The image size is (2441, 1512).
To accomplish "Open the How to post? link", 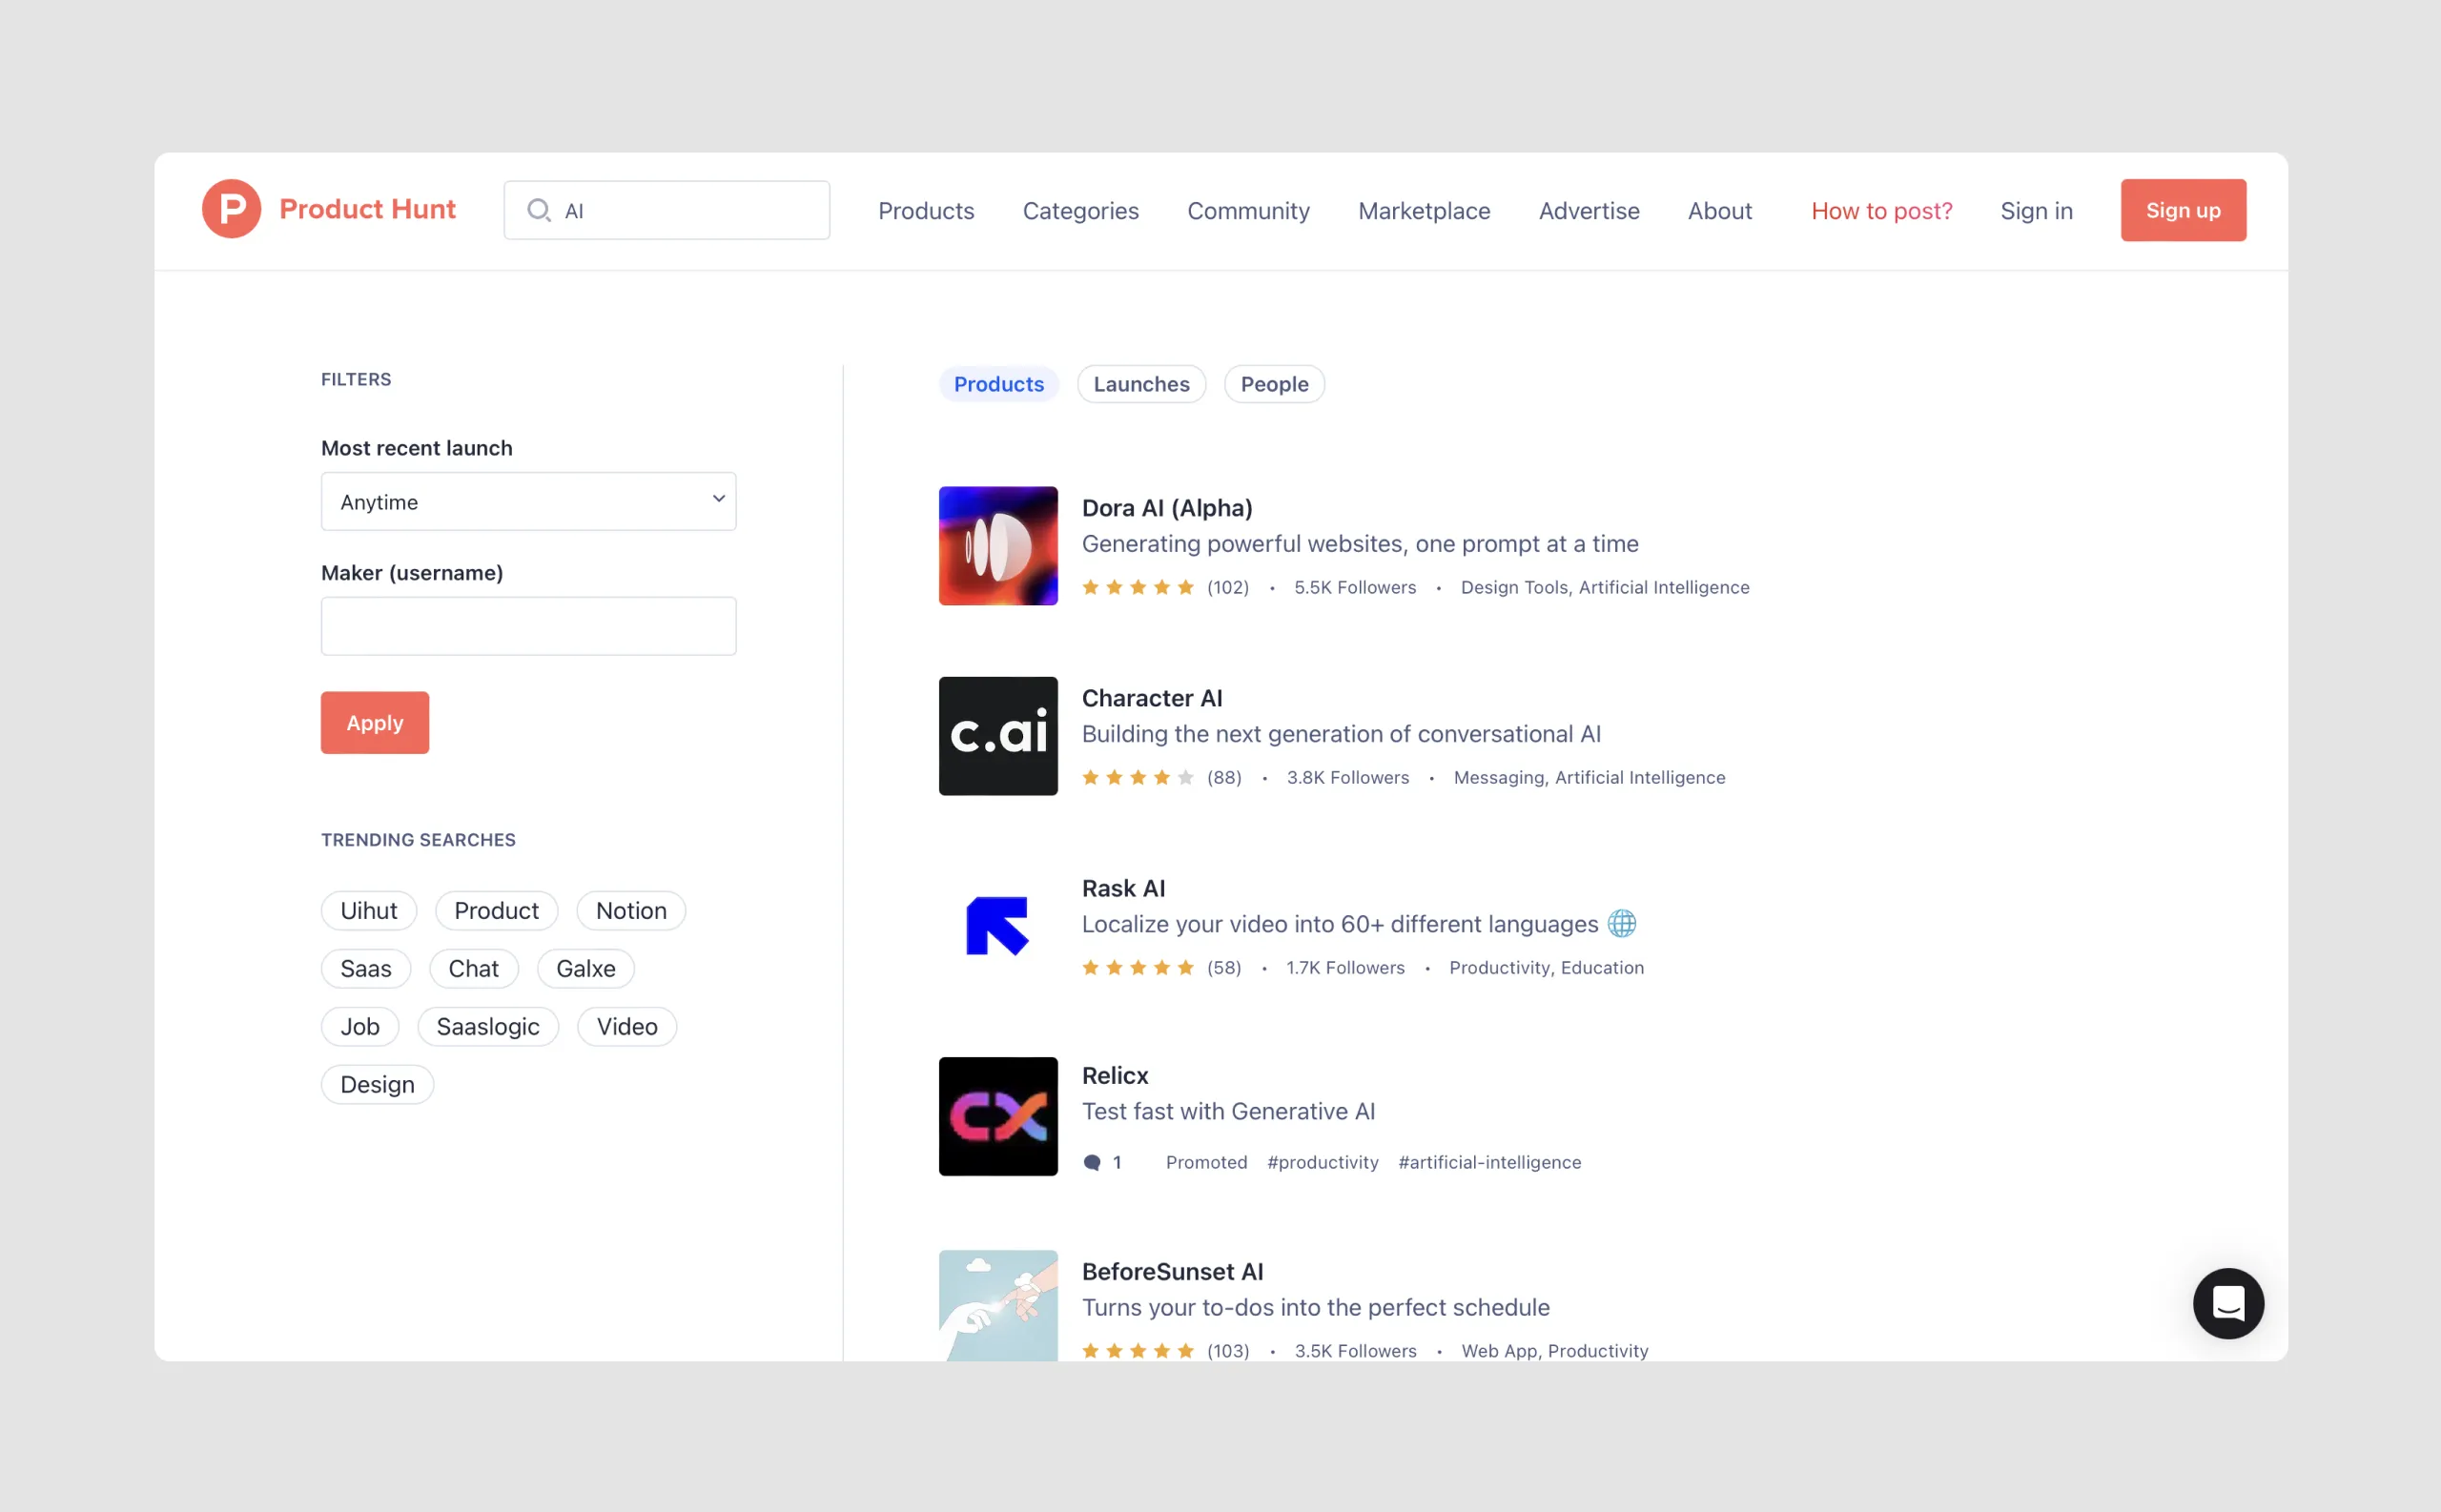I will pyautogui.click(x=1881, y=211).
